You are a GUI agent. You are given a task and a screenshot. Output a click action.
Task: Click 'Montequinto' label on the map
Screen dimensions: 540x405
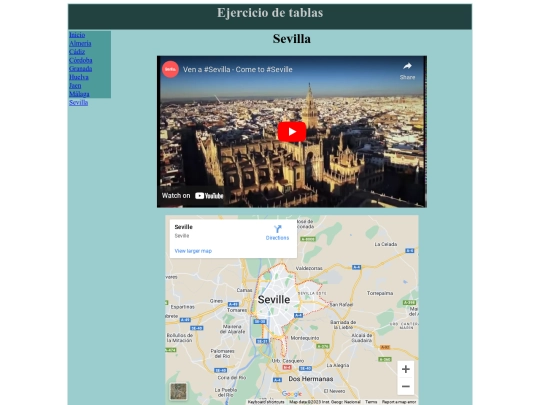(305, 338)
